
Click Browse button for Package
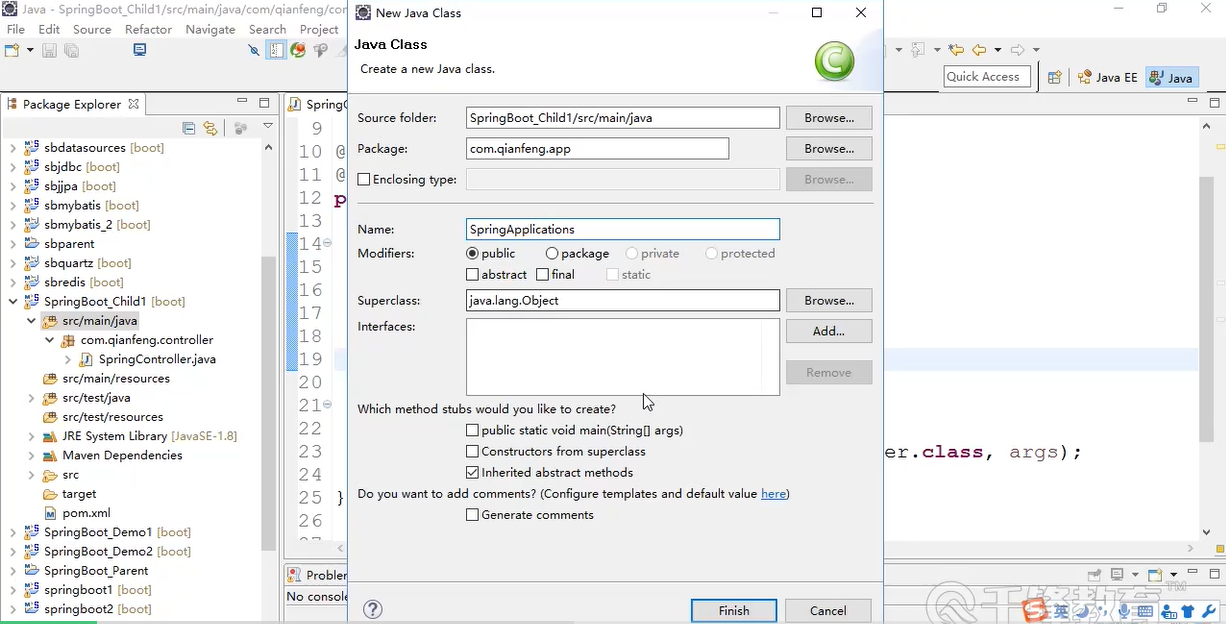pyautogui.click(x=829, y=149)
